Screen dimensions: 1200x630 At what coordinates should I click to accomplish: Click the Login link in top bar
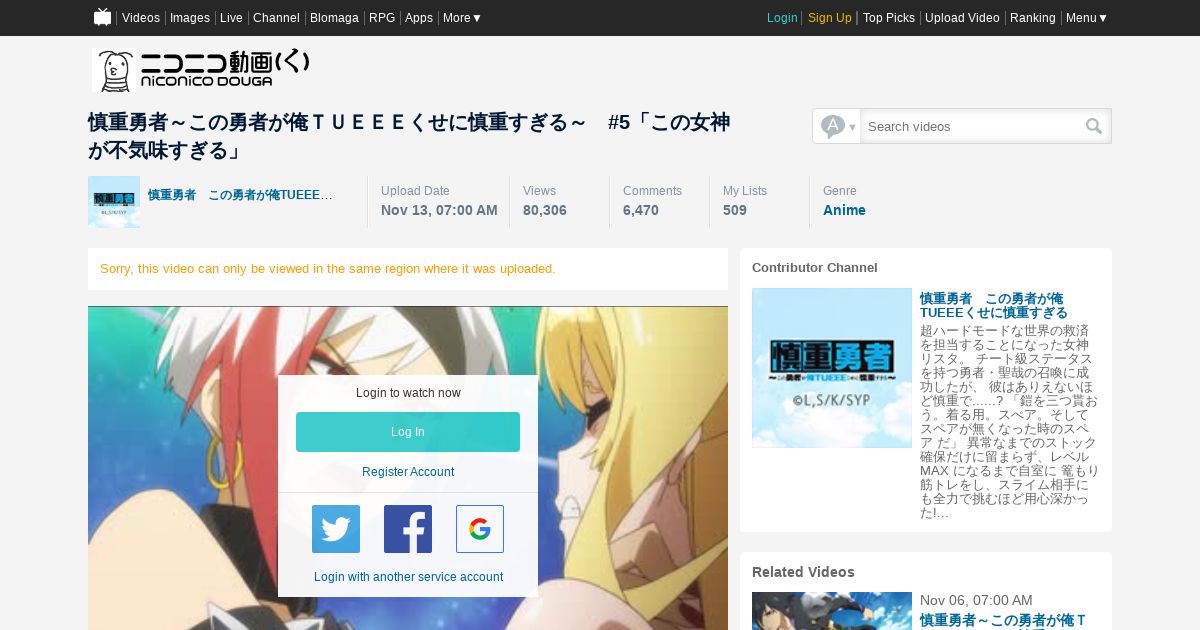782,18
